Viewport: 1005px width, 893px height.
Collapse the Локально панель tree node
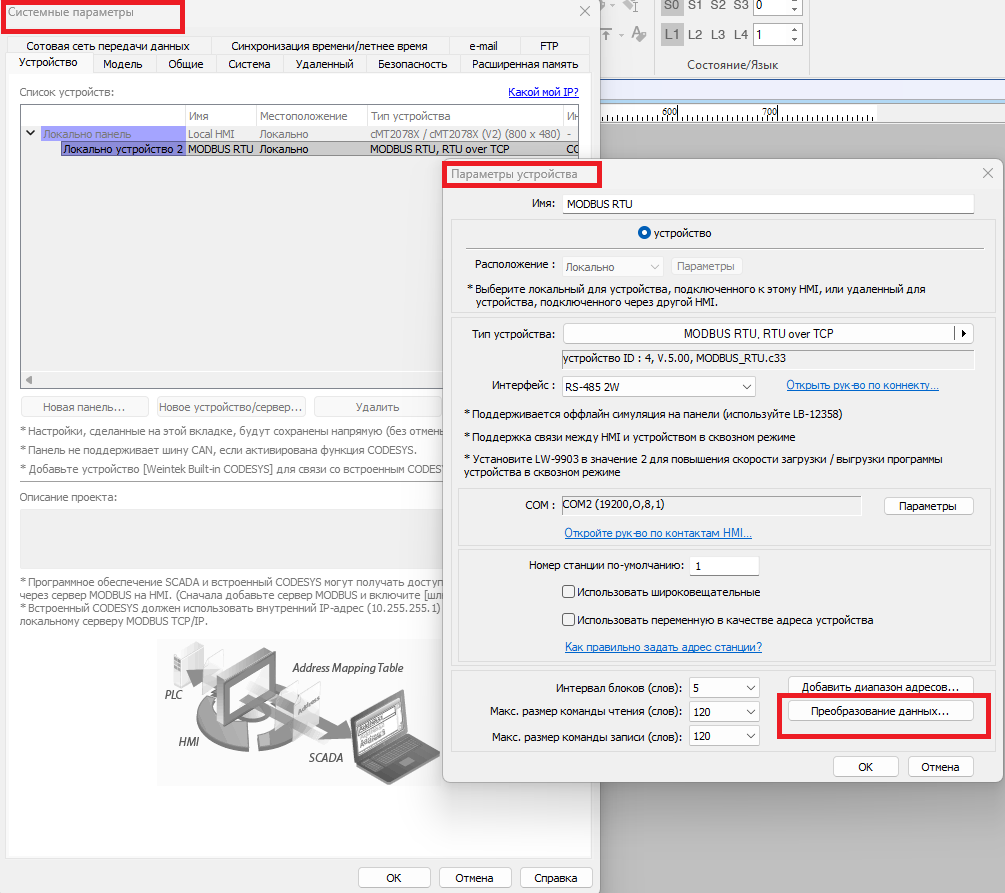tap(30, 133)
